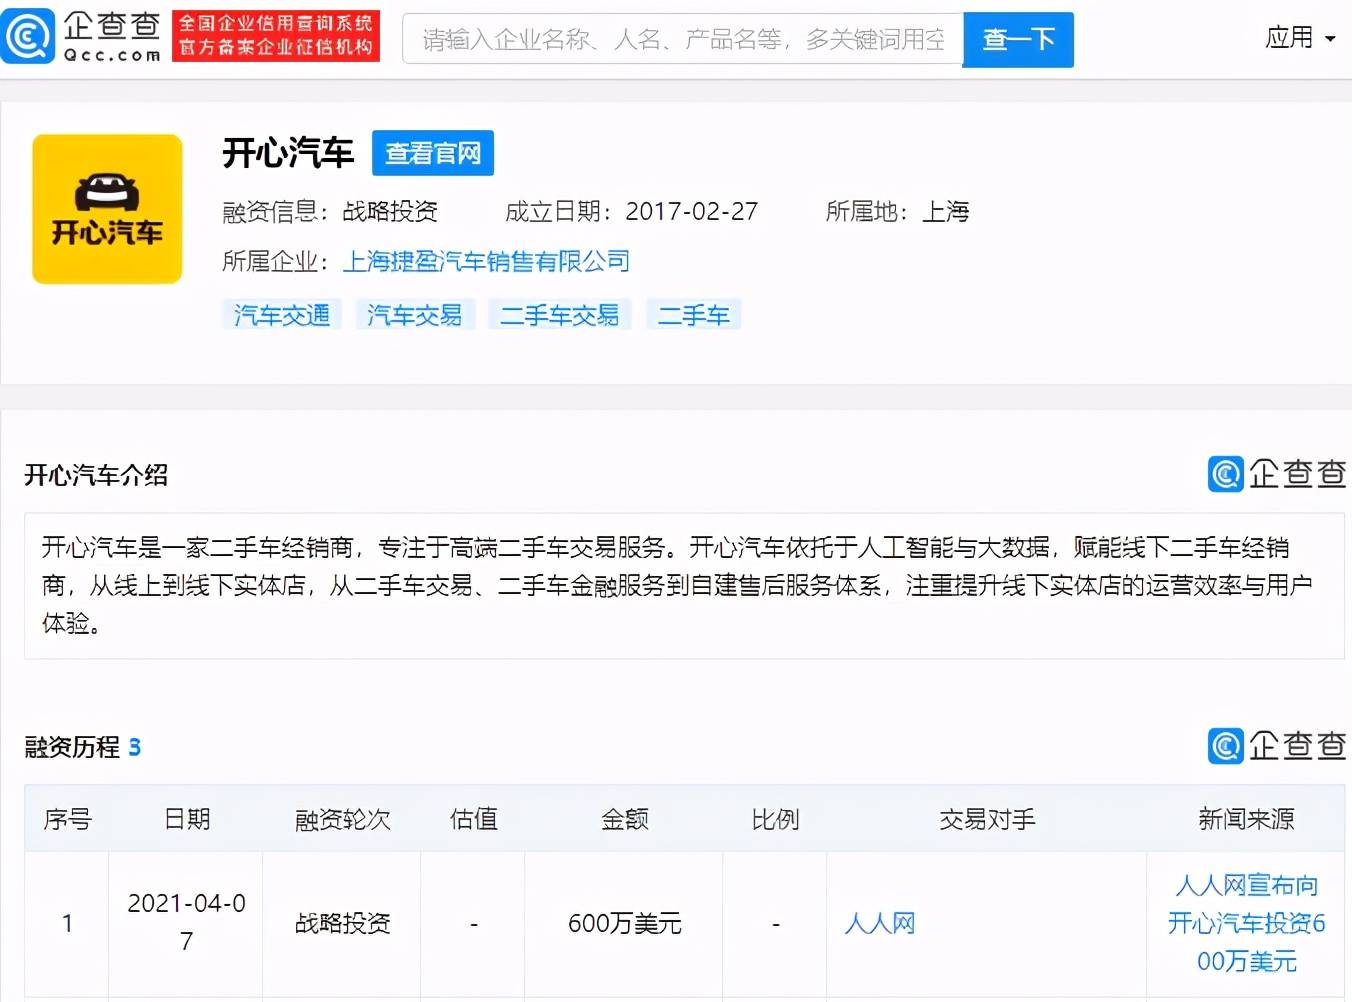
Task: Click the 日期 column header
Action: (187, 820)
